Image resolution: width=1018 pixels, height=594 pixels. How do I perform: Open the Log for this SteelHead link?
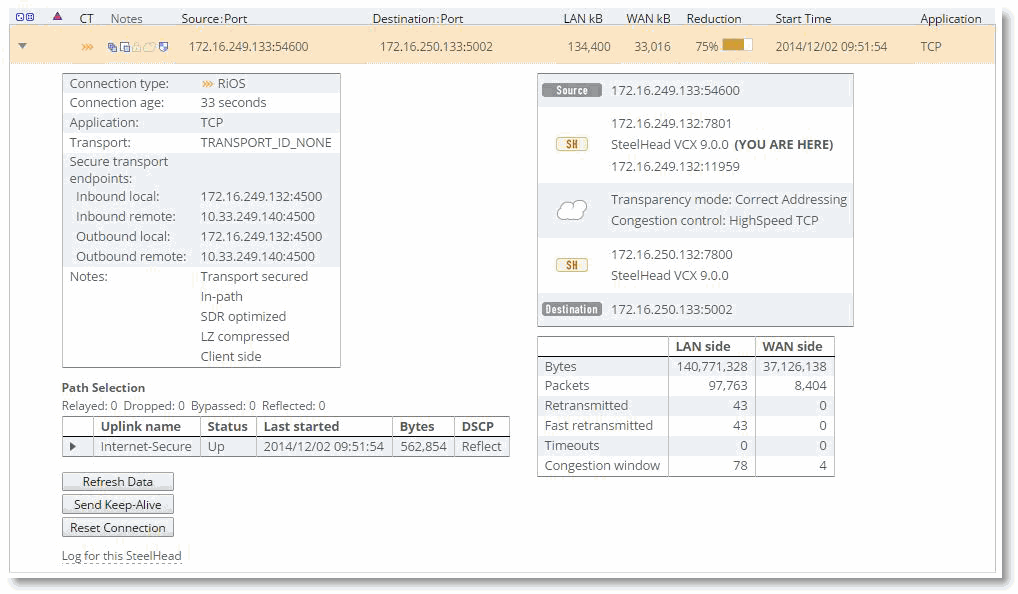point(122,556)
